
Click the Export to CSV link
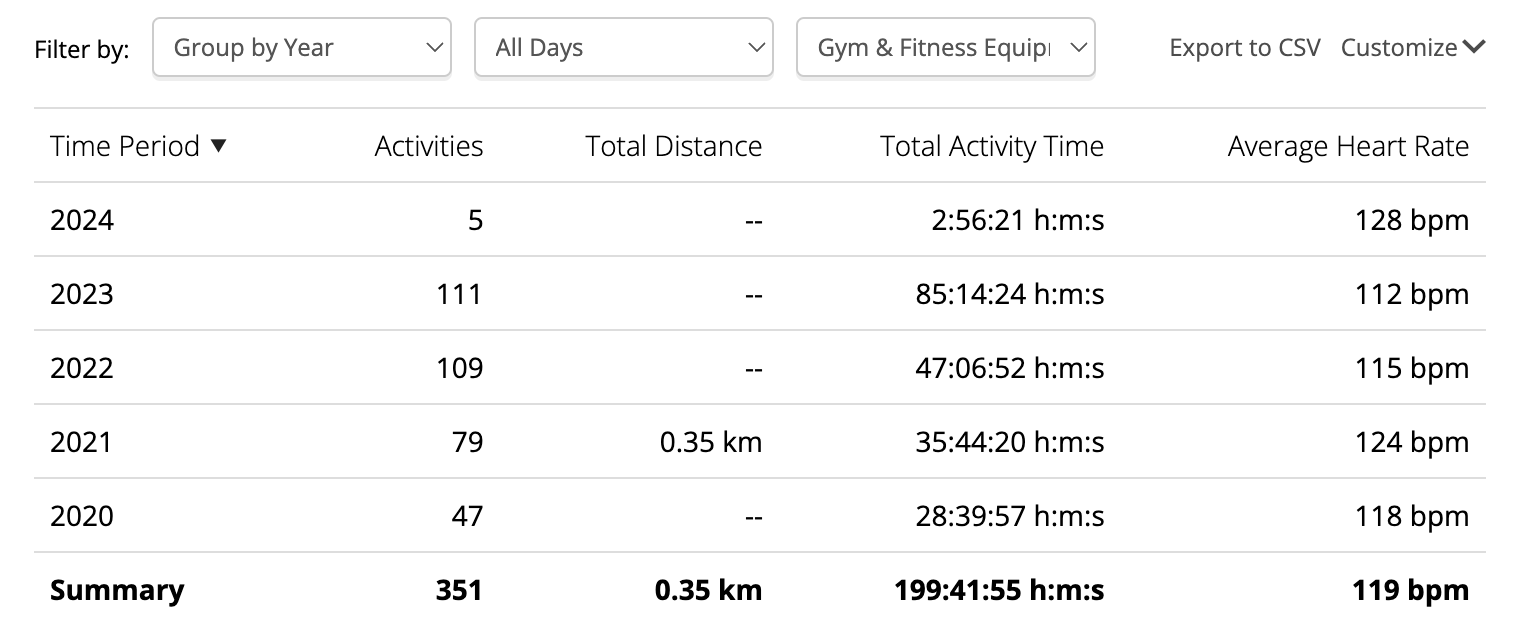1245,47
